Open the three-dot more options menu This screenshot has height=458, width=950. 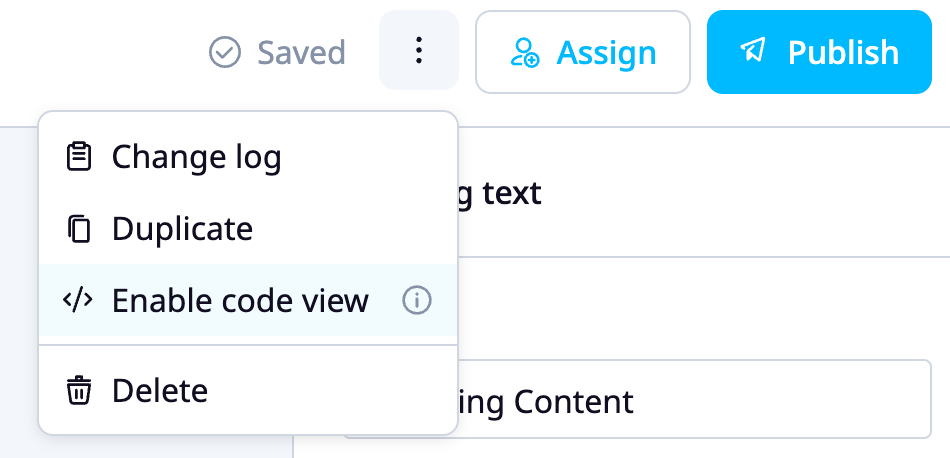coord(419,50)
